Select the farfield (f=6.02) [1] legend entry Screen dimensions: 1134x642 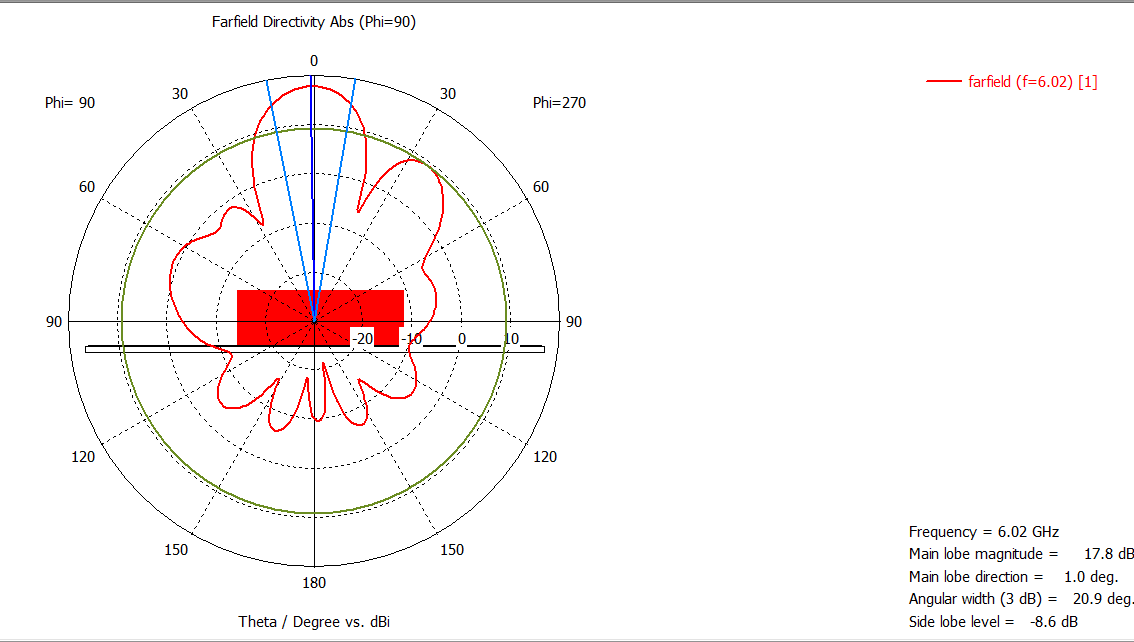(x=1032, y=82)
